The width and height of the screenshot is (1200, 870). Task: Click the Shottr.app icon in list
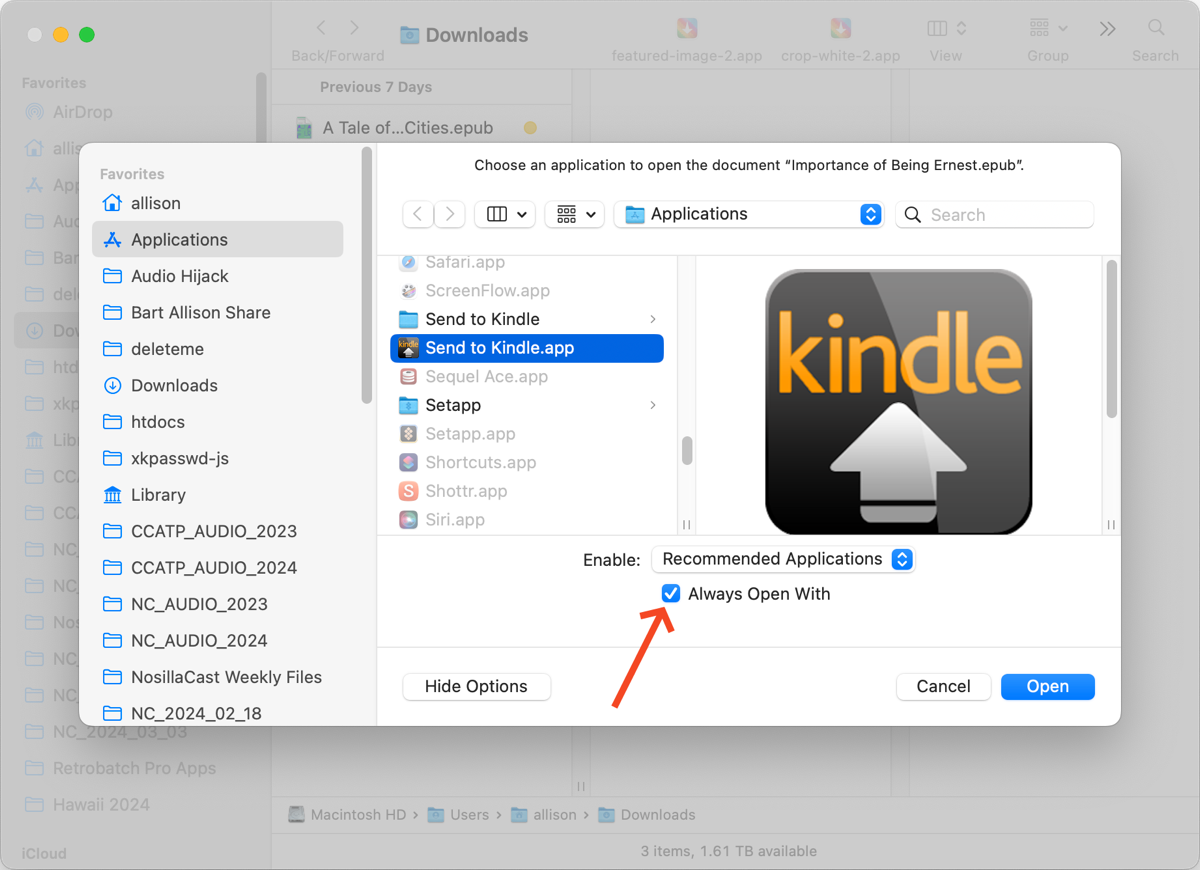[408, 491]
